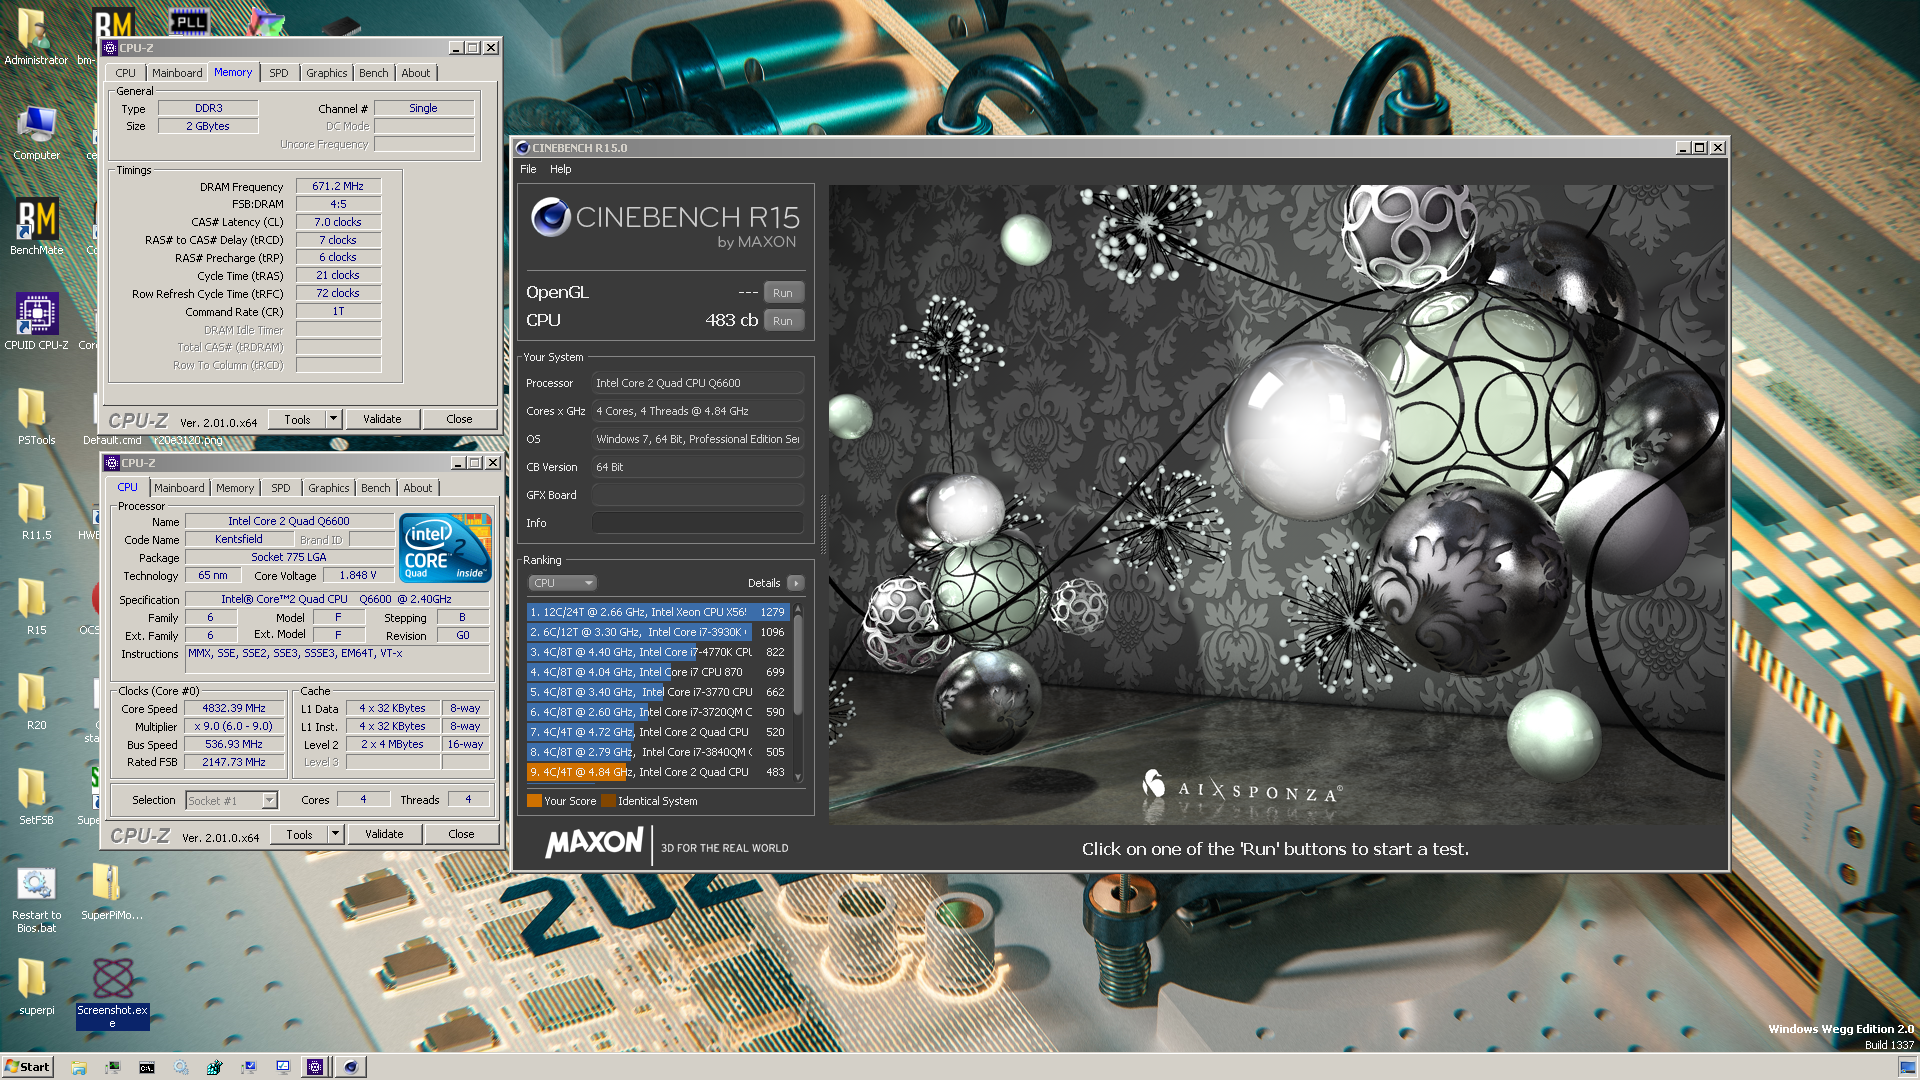Viewport: 1920px width, 1080px height.
Task: Click Validate in the Memory CPU-Z window
Action: pos(382,419)
